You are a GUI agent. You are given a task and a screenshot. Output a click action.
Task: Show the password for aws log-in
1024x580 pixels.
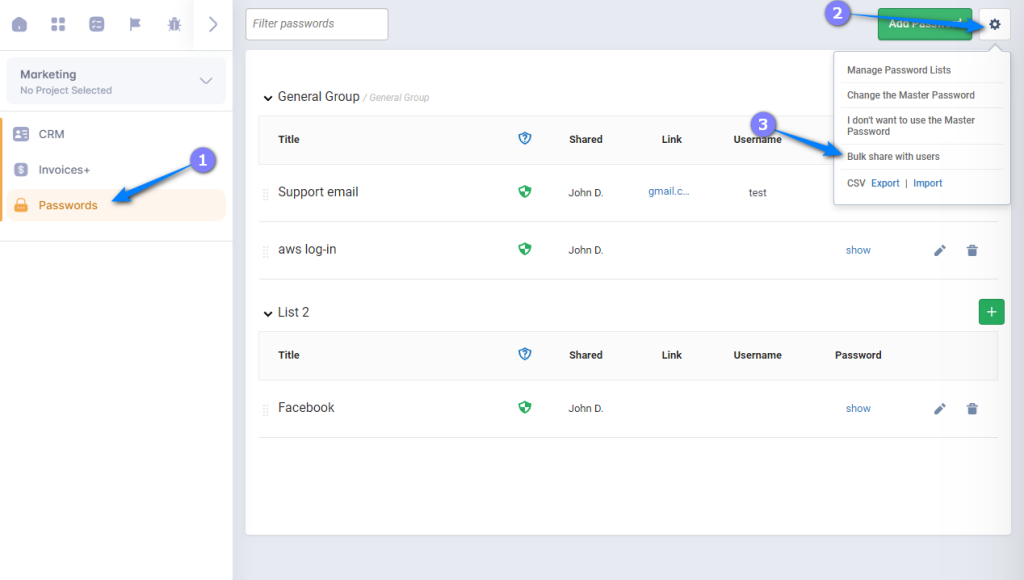[858, 250]
